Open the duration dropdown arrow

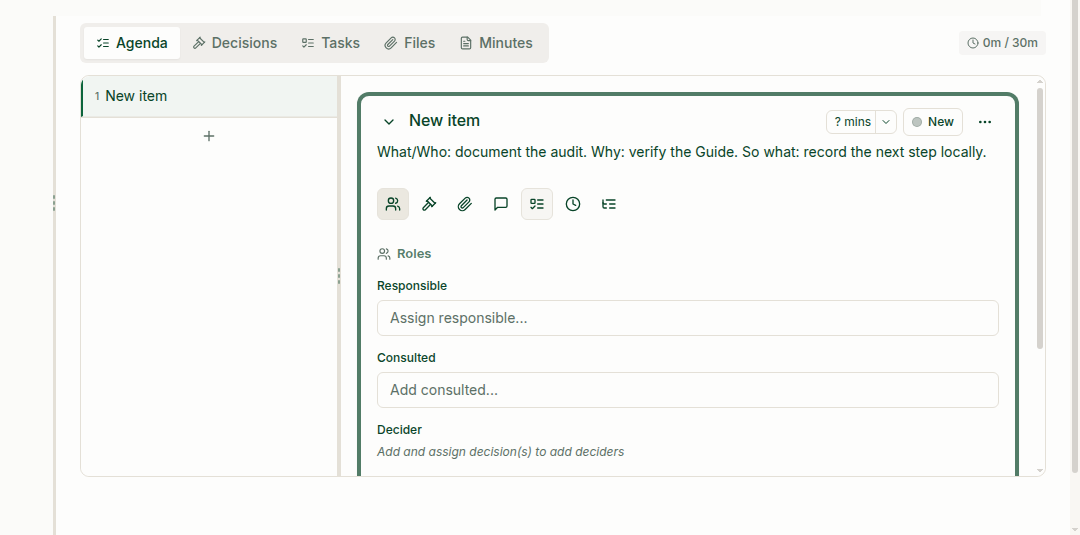click(886, 122)
